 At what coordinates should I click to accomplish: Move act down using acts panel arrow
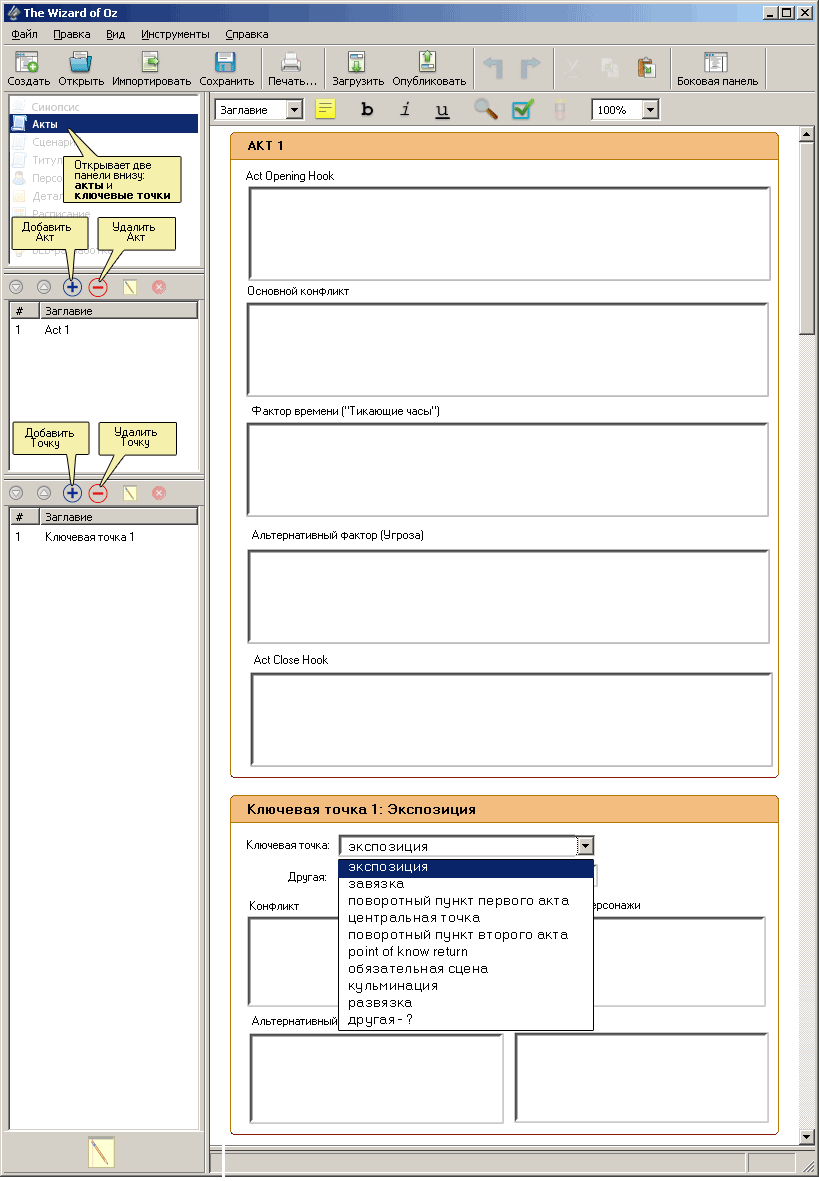(17, 287)
